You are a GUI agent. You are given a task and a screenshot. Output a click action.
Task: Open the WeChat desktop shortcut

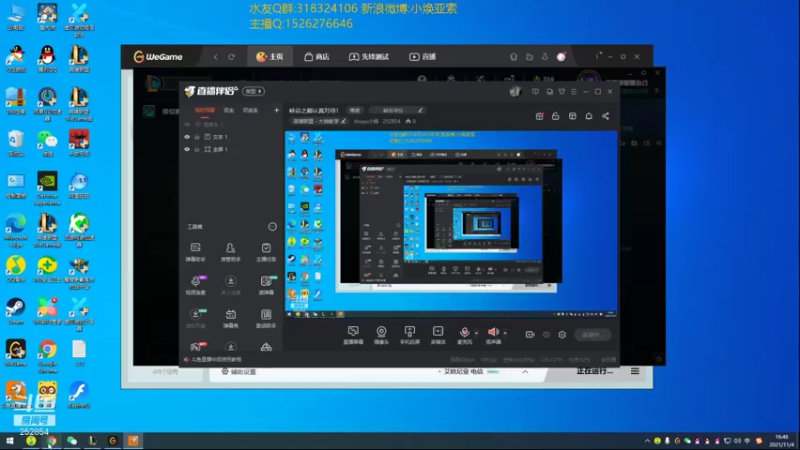pyautogui.click(x=47, y=143)
